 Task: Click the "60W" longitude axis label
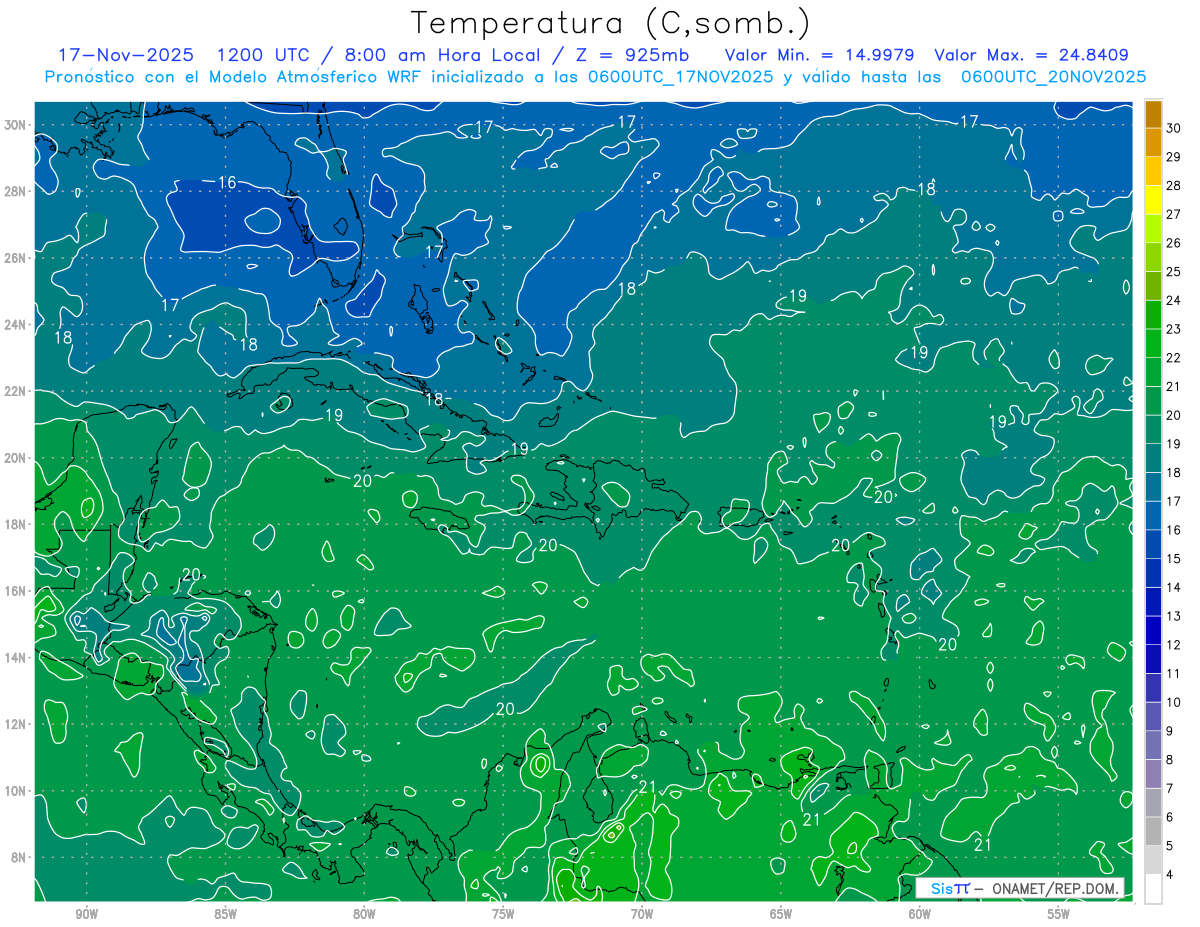(x=920, y=913)
